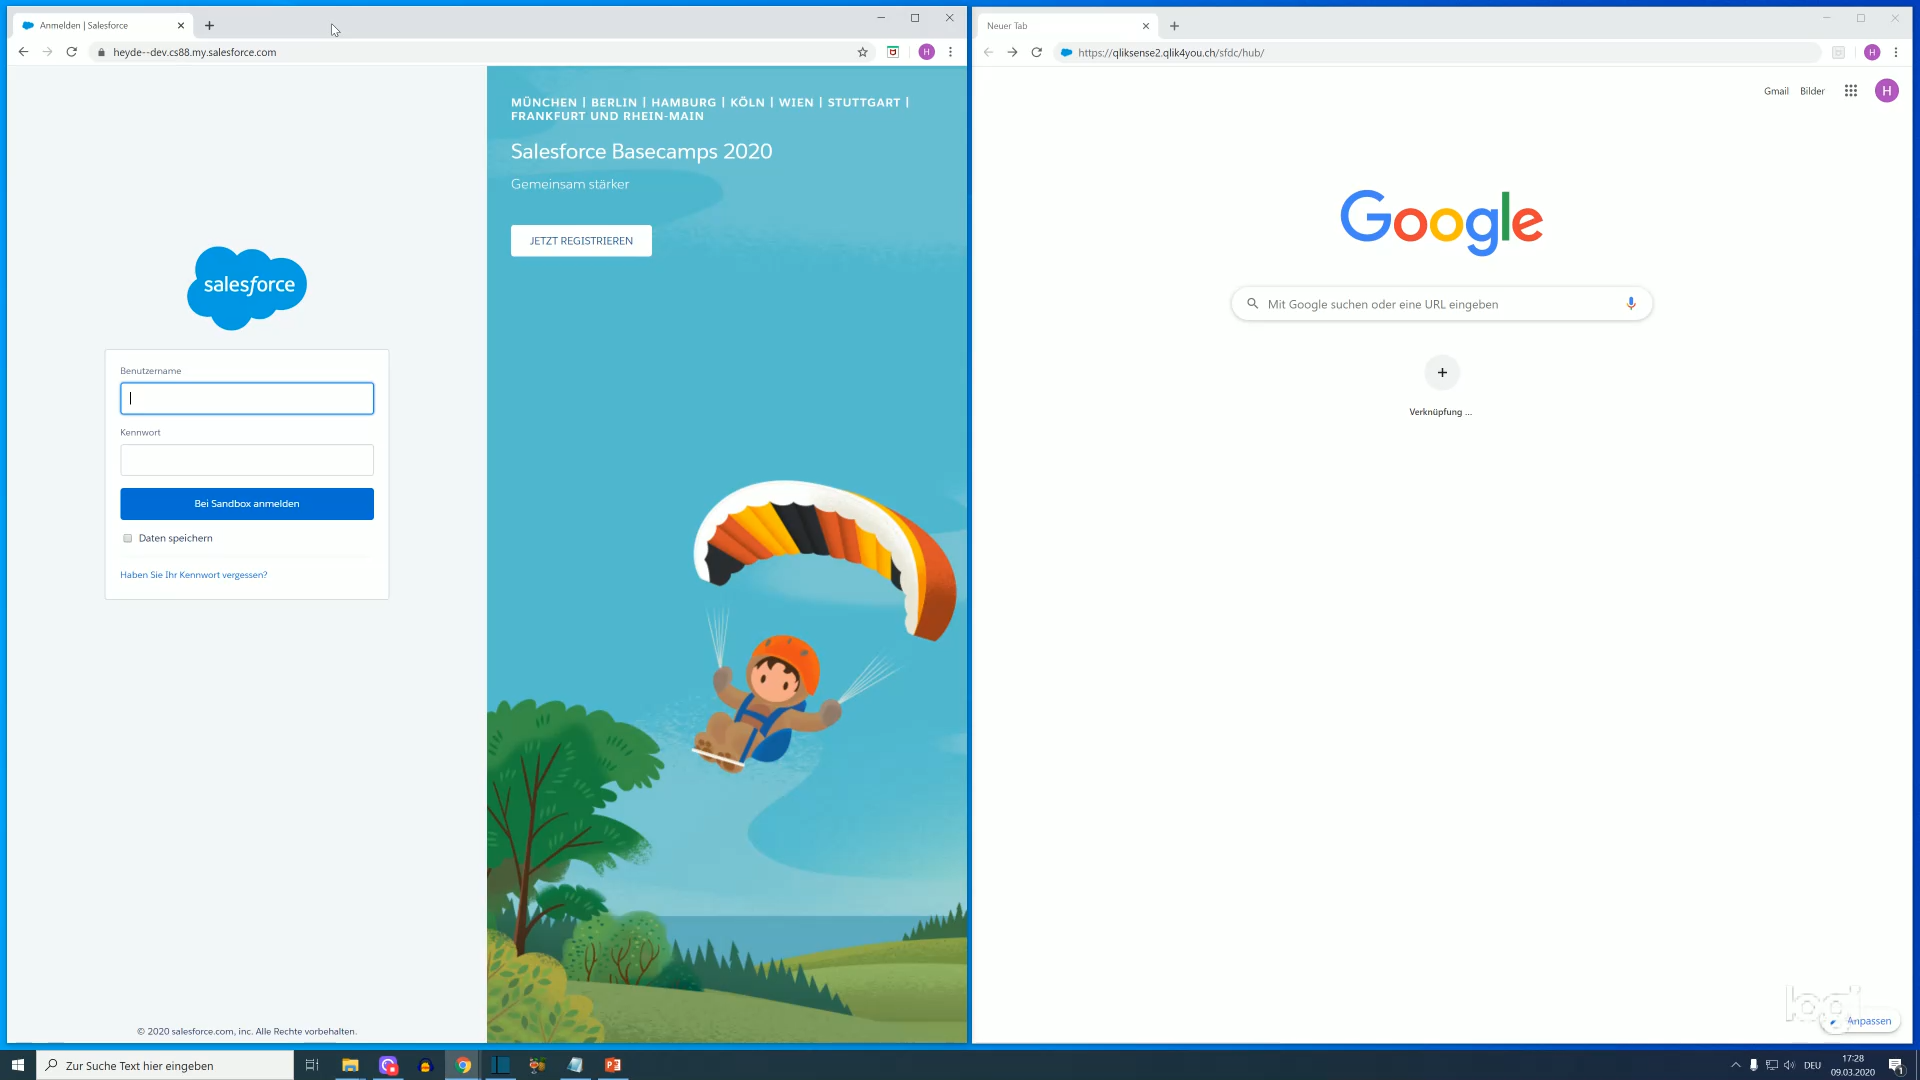Viewport: 1920px width, 1080px height.
Task: Close the Anmelden | Salesforce tab
Action: 181,26
